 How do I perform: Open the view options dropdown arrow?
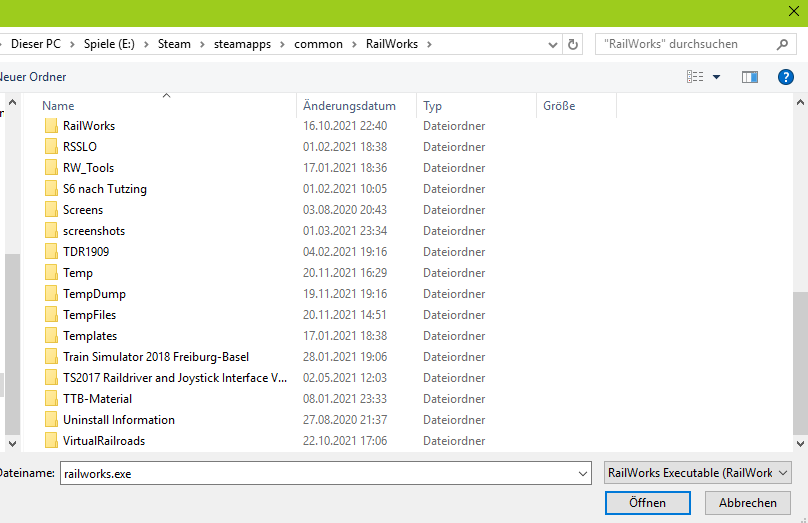[716, 77]
